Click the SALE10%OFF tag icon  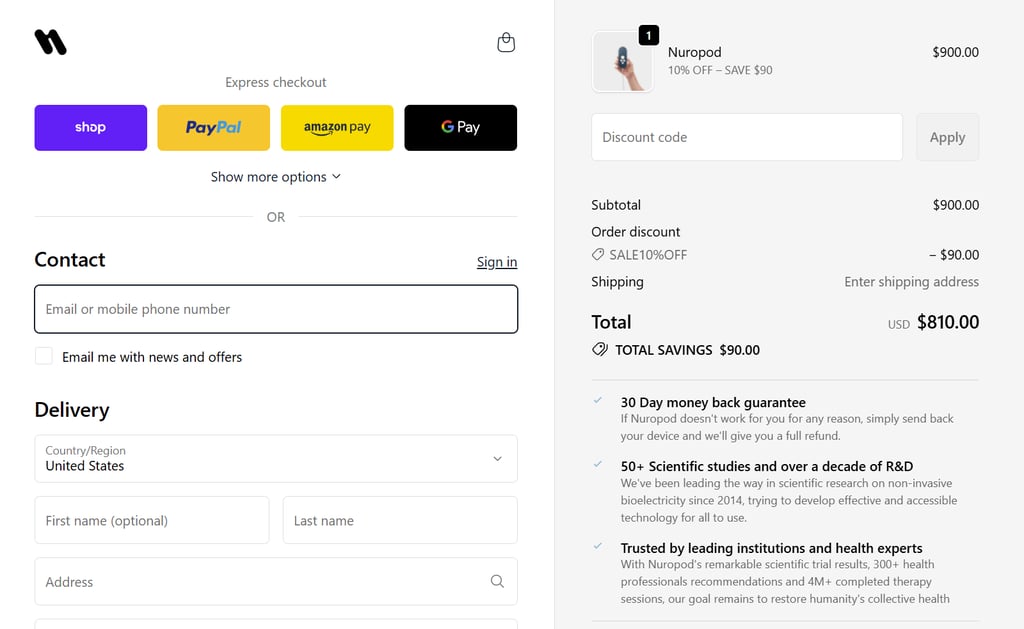click(598, 255)
